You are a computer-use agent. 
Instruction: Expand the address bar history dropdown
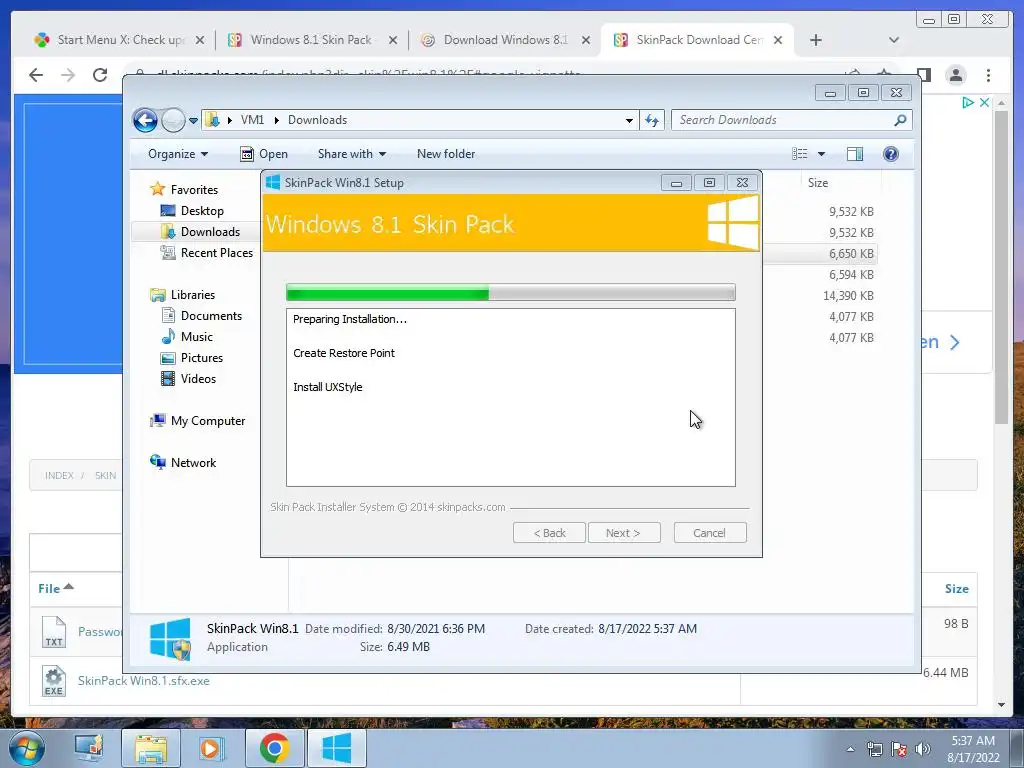coord(629,120)
